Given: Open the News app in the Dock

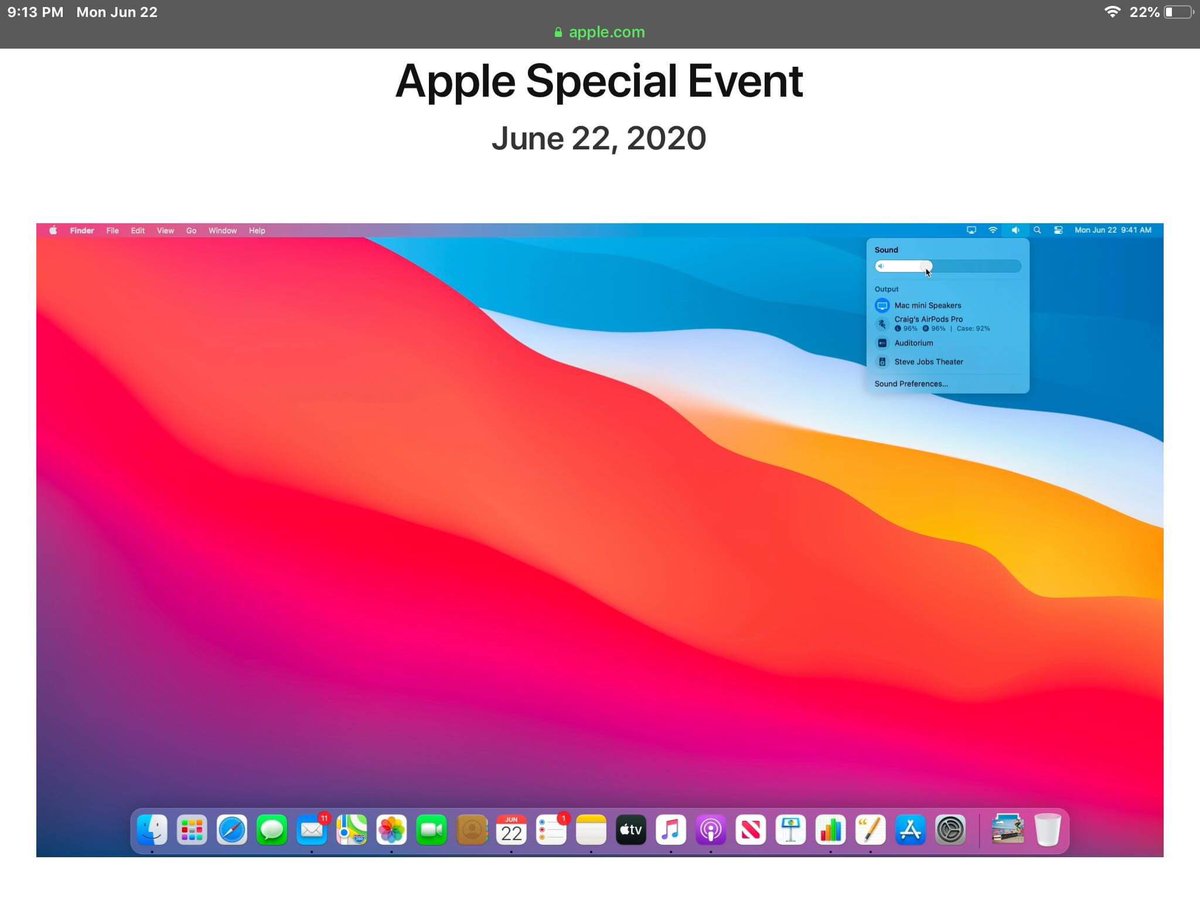Looking at the screenshot, I should pos(751,829).
